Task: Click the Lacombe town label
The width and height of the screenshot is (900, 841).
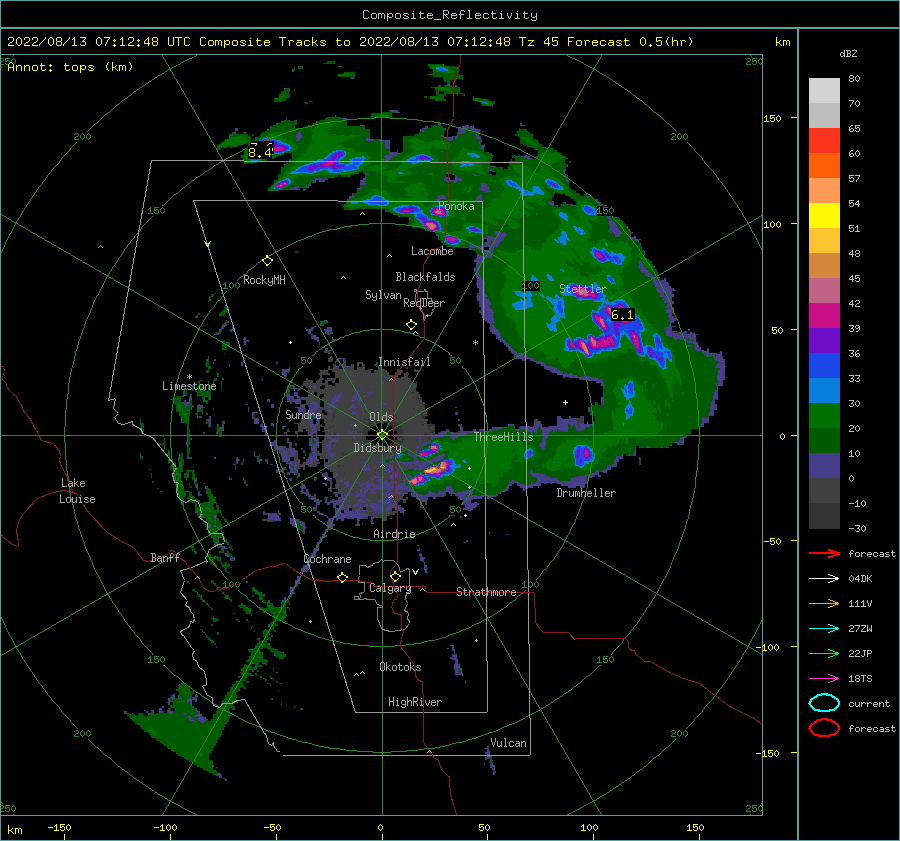Action: click(432, 251)
